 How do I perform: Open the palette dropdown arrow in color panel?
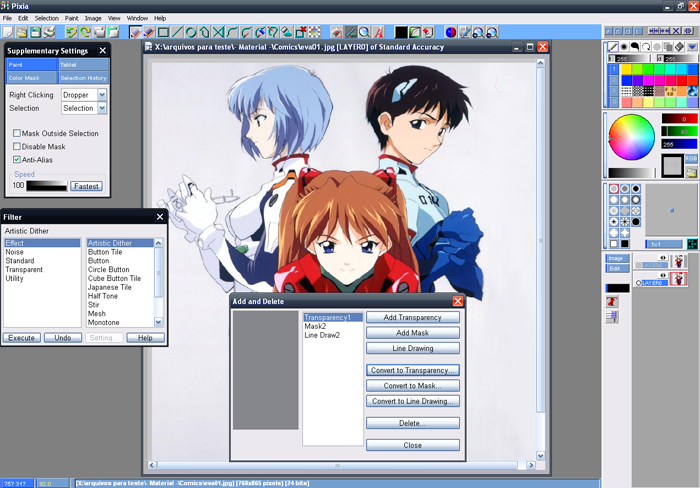point(692,47)
